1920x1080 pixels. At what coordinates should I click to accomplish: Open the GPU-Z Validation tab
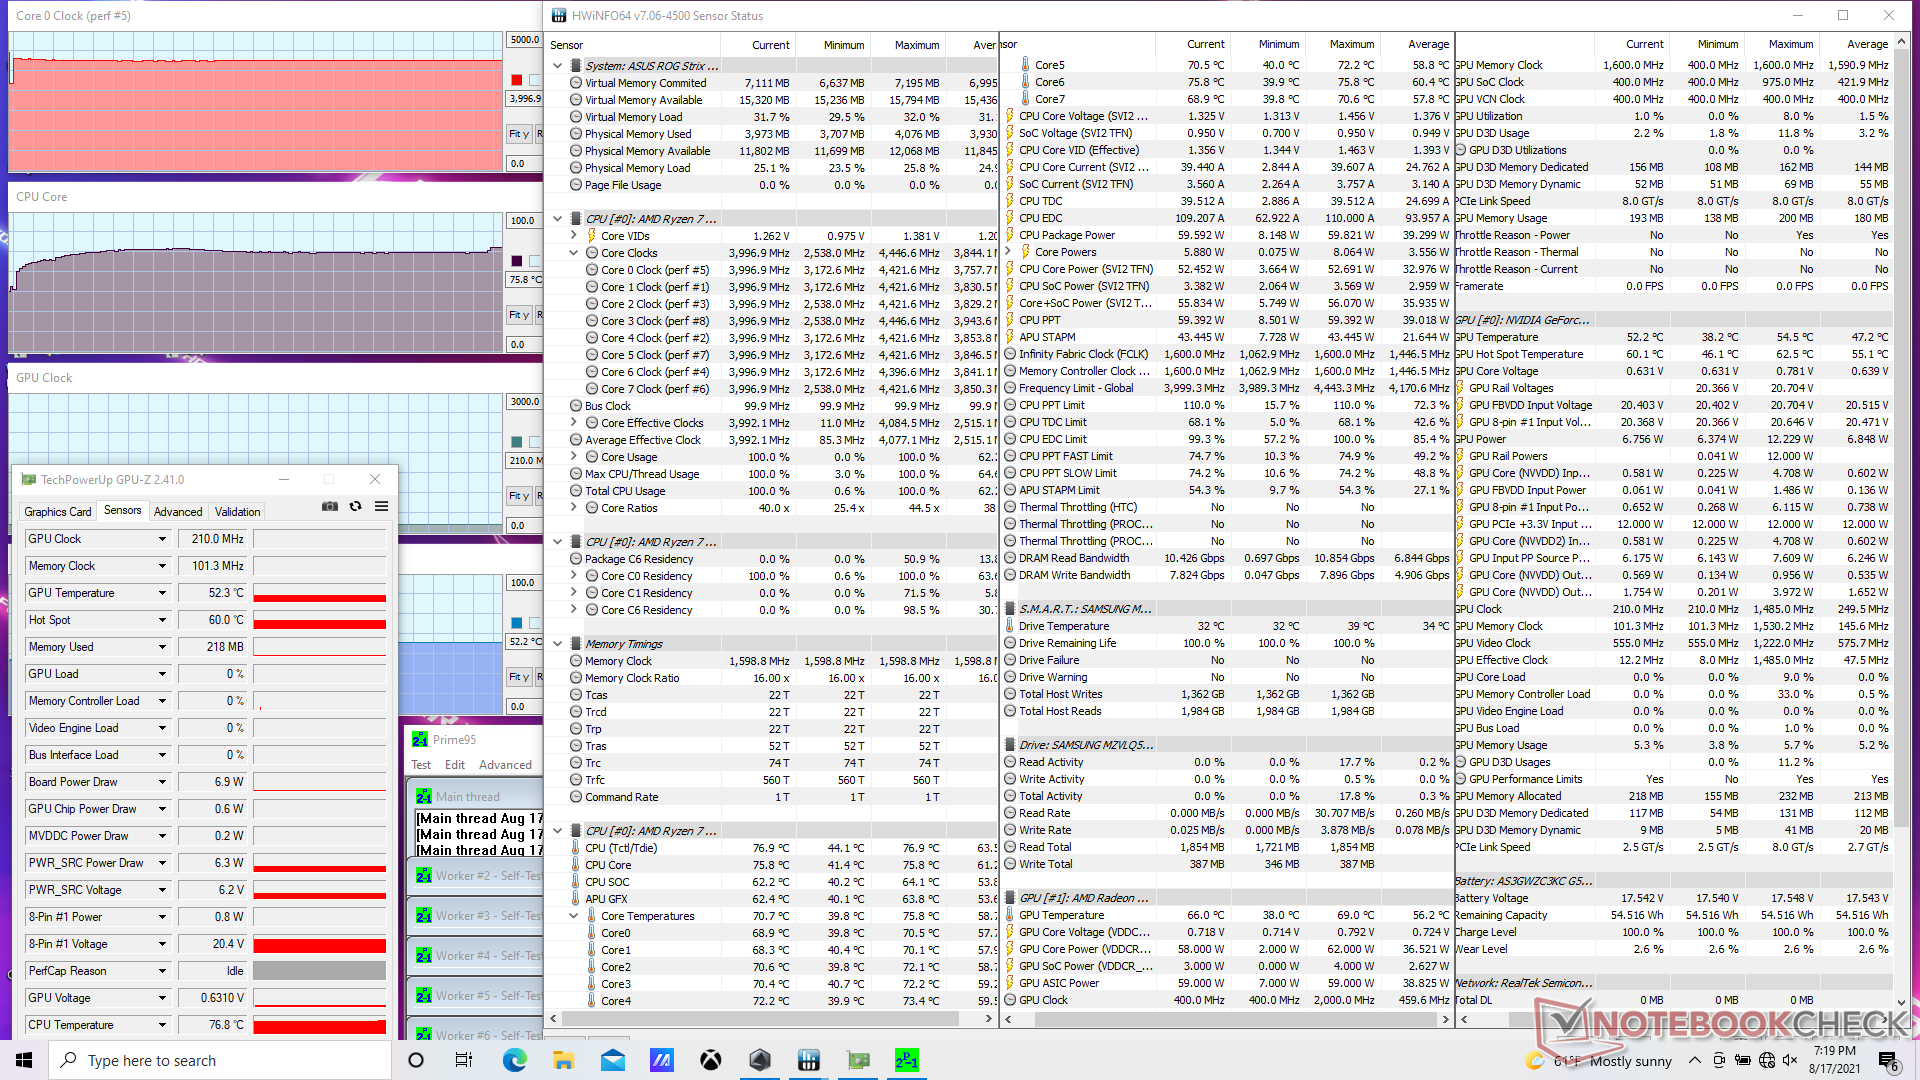(x=237, y=511)
